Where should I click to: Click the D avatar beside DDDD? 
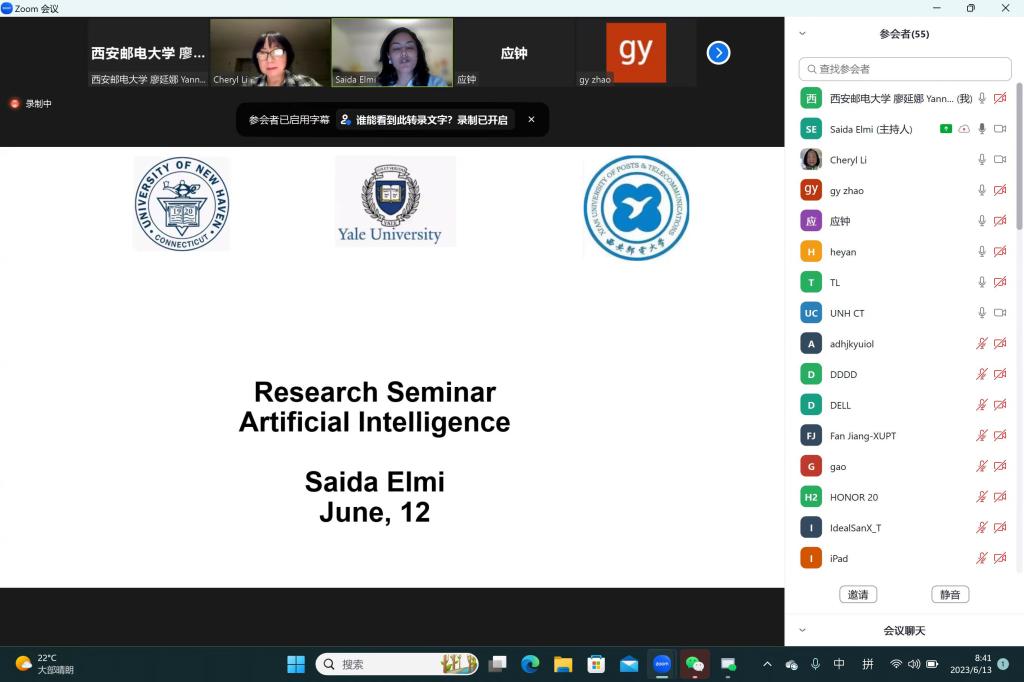point(811,374)
